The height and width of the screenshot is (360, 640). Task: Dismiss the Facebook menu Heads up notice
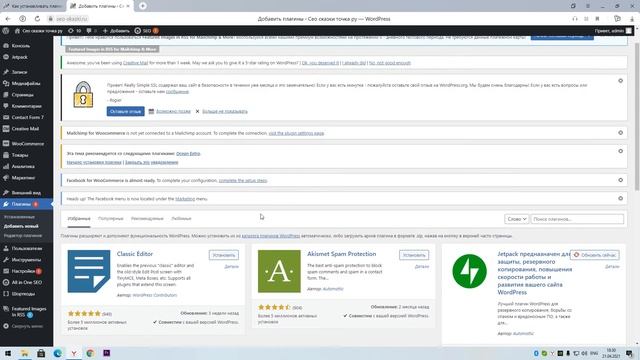(x=620, y=198)
